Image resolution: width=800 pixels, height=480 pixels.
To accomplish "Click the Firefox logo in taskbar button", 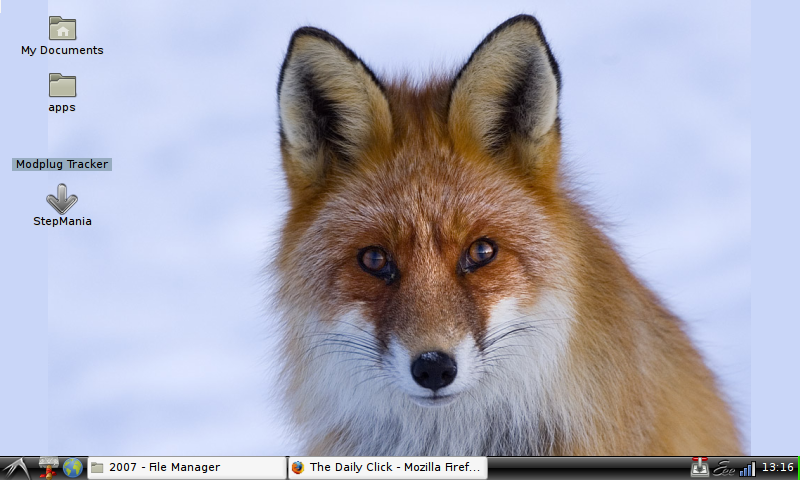I will [x=297, y=467].
